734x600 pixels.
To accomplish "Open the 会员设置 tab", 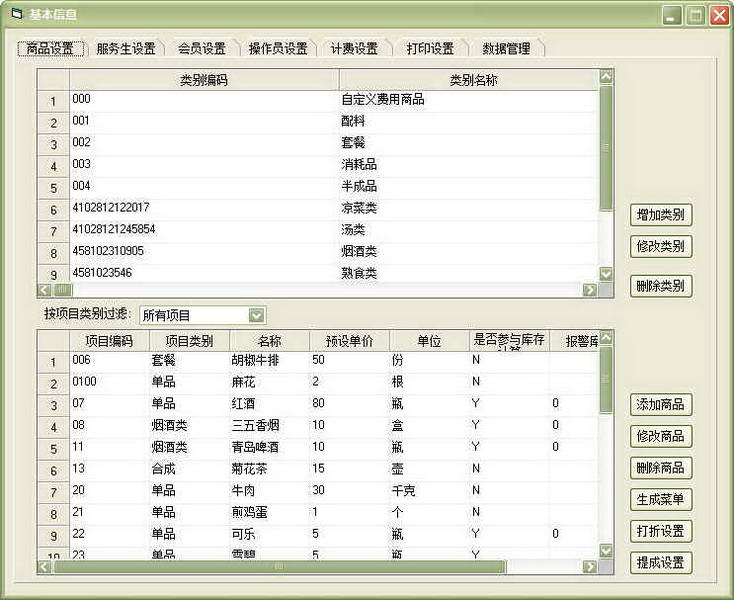I will pyautogui.click(x=201, y=48).
